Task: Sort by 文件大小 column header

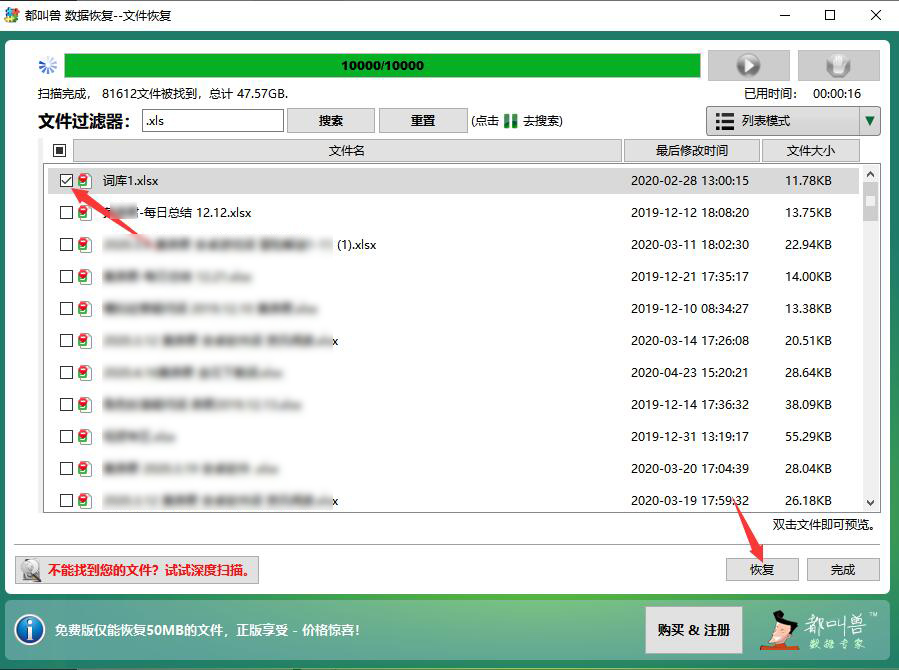Action: (810, 151)
